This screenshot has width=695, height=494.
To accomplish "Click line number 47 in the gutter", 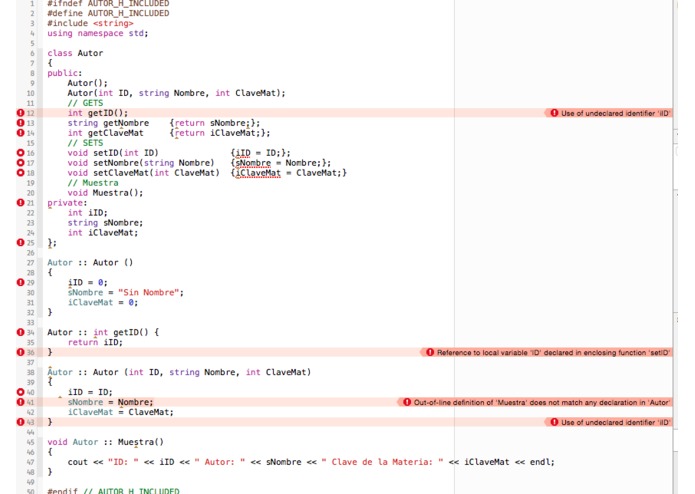I will (31, 462).
